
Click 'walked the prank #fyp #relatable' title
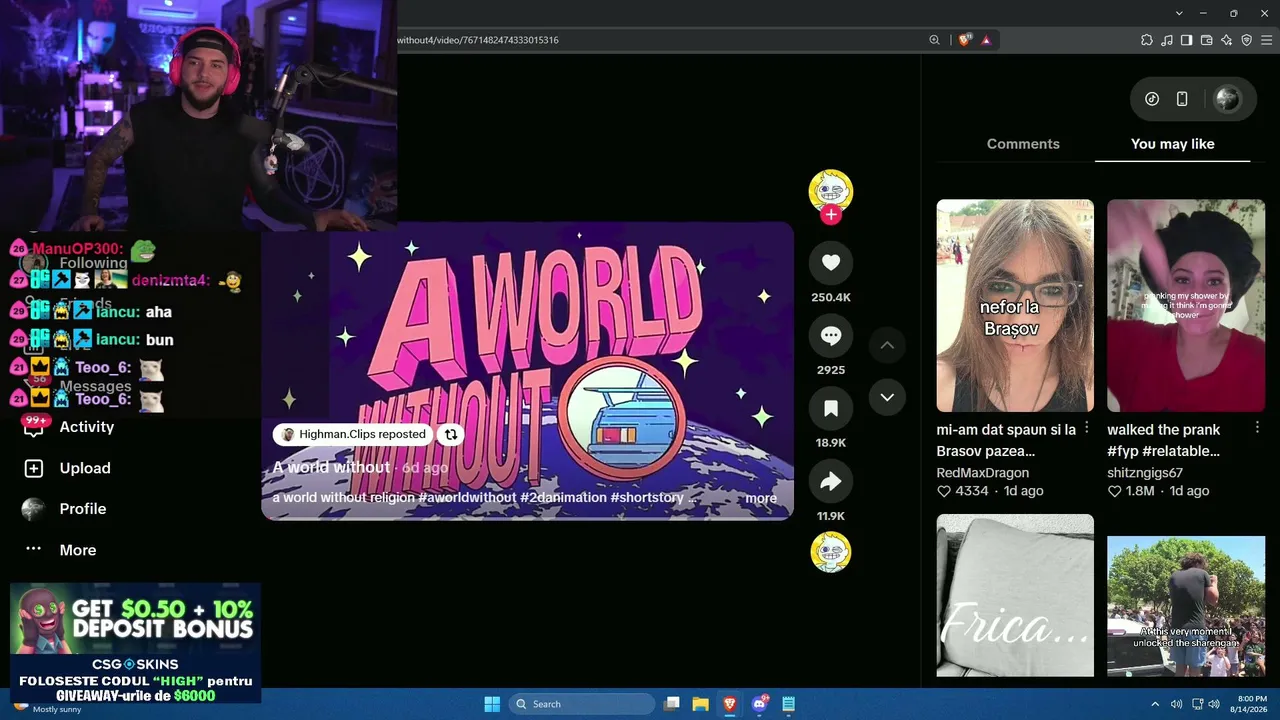tap(1164, 440)
